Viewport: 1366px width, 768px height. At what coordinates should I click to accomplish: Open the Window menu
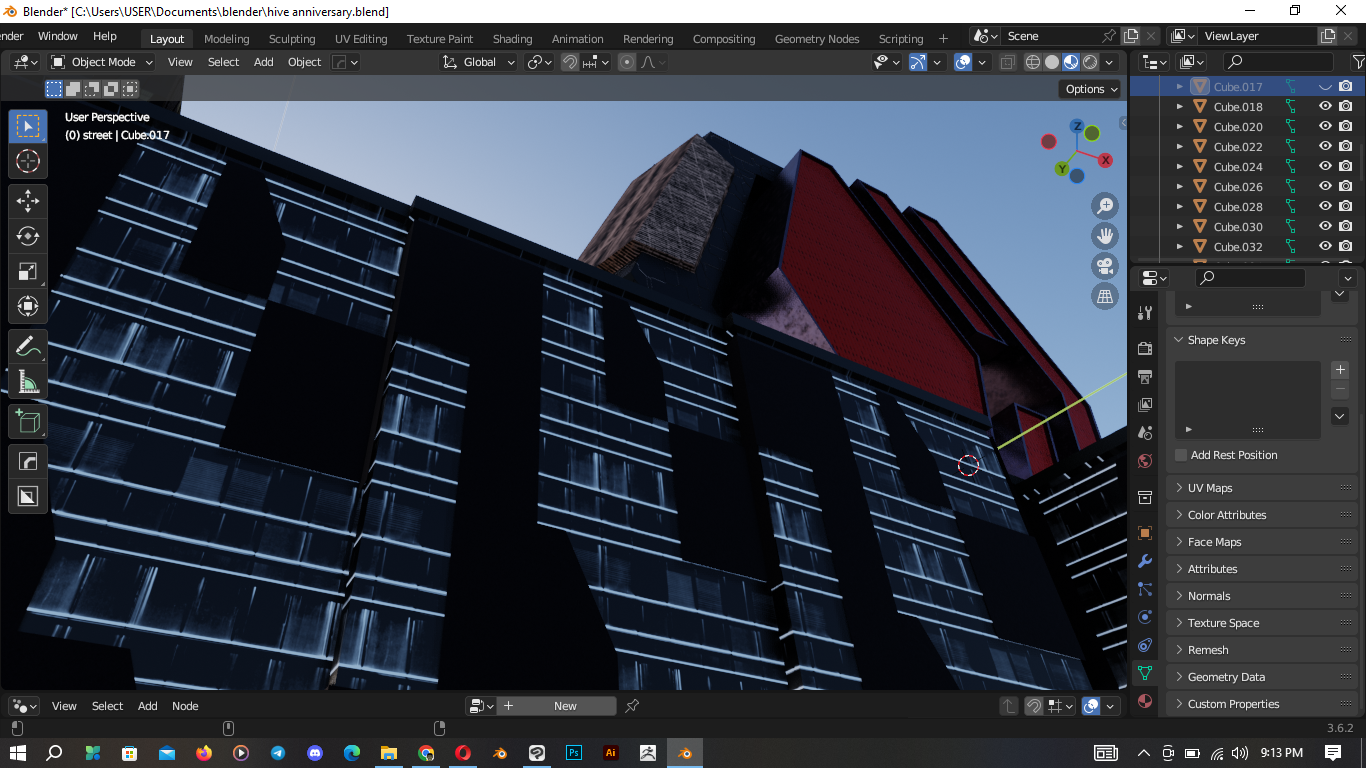tap(58, 36)
